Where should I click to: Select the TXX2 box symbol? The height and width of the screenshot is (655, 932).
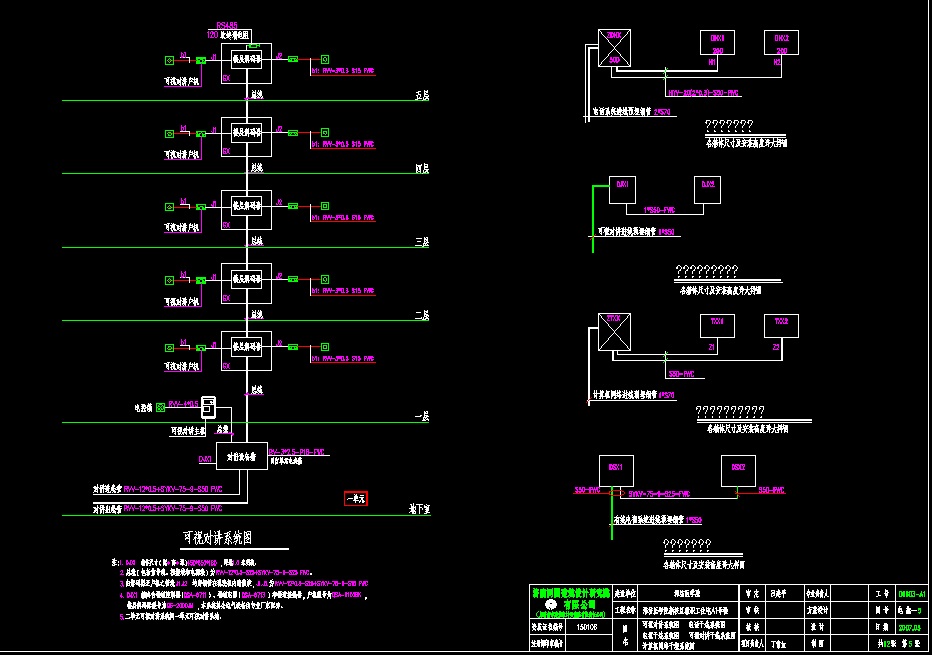780,328
